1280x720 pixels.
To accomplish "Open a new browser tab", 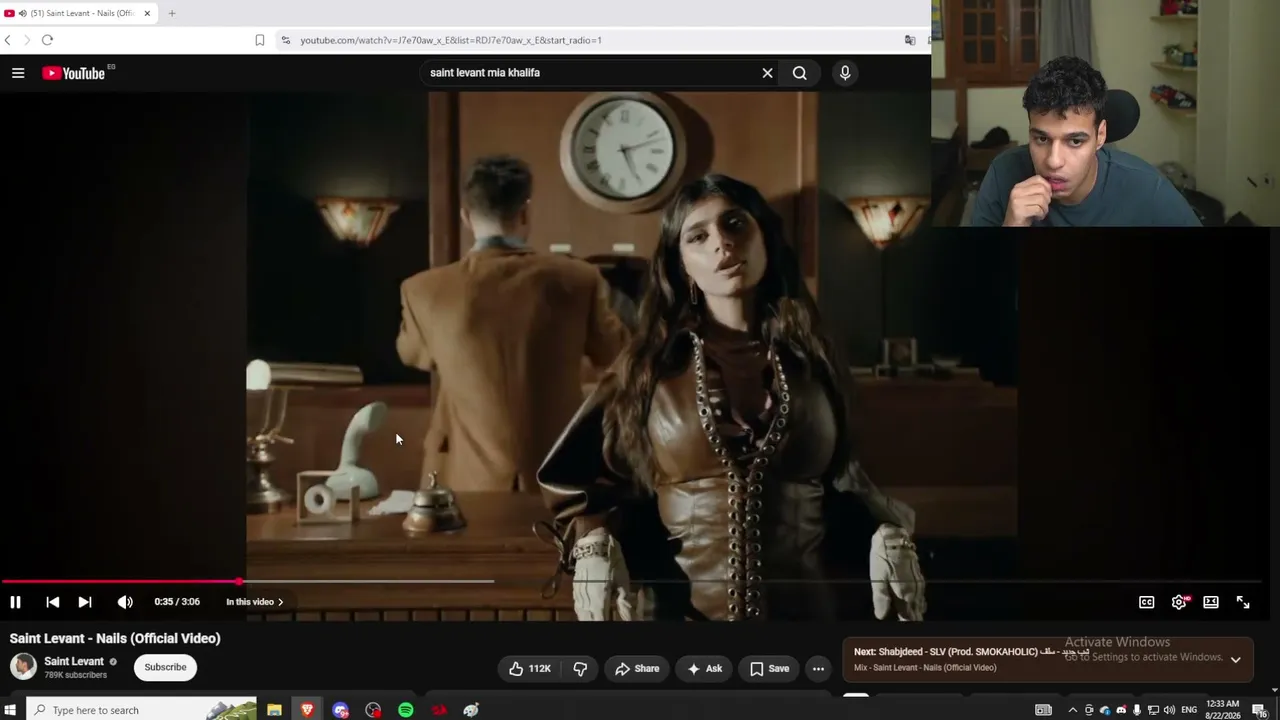I will 172,13.
